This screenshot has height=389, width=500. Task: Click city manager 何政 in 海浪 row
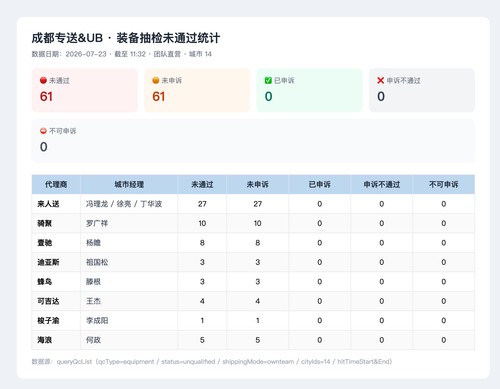tap(93, 340)
